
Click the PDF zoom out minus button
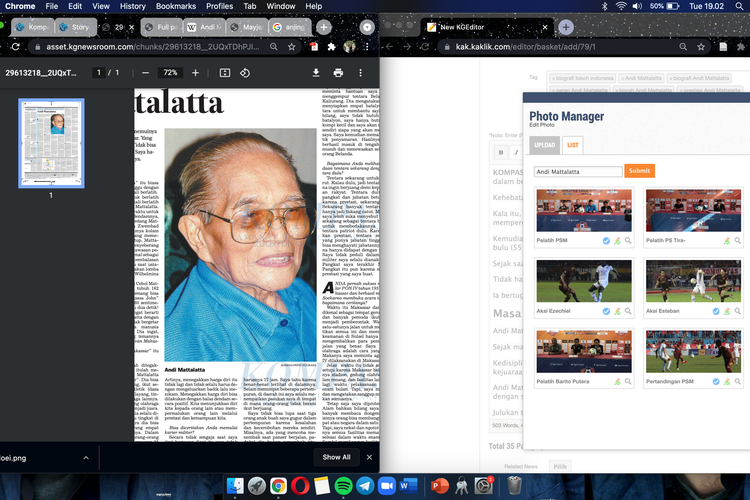point(146,73)
